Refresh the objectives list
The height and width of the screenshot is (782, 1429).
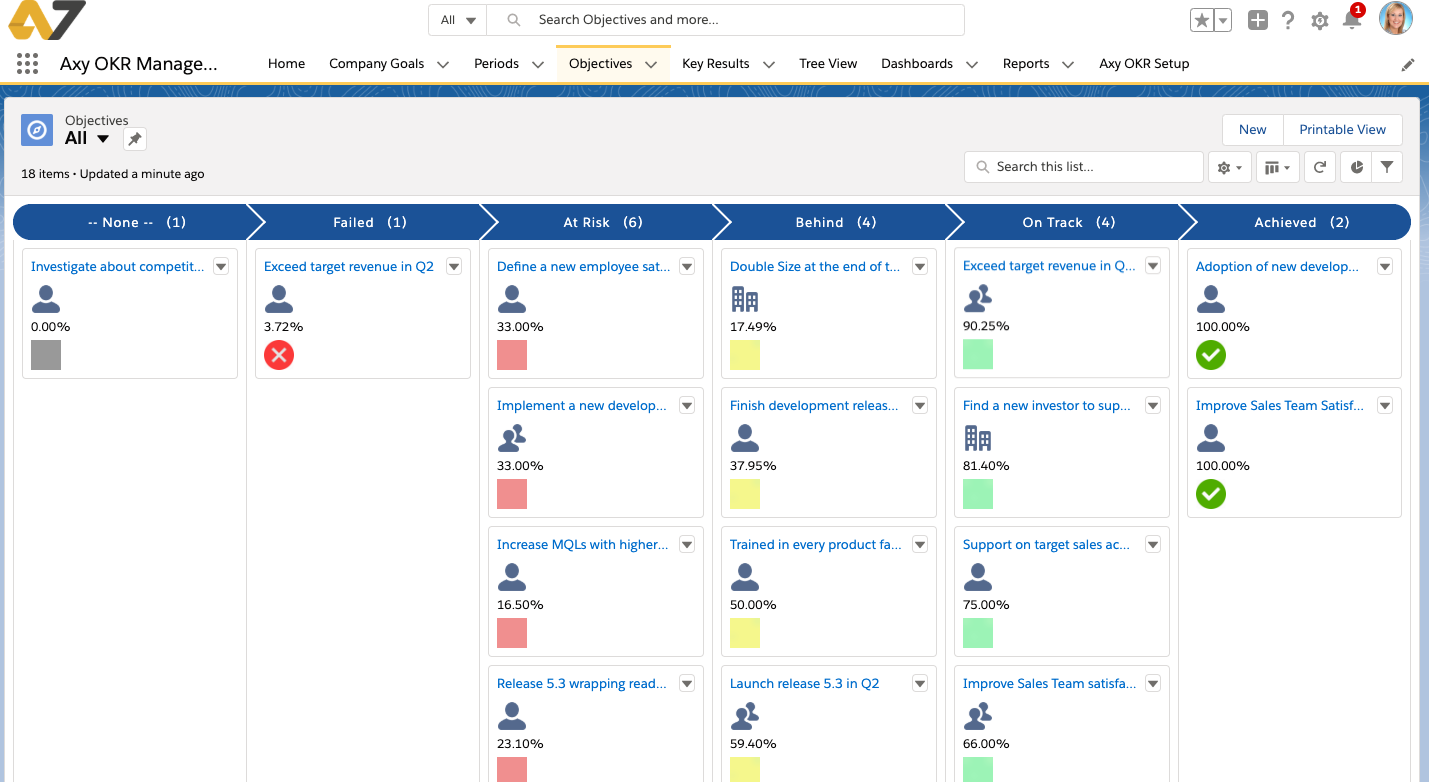pyautogui.click(x=1320, y=167)
